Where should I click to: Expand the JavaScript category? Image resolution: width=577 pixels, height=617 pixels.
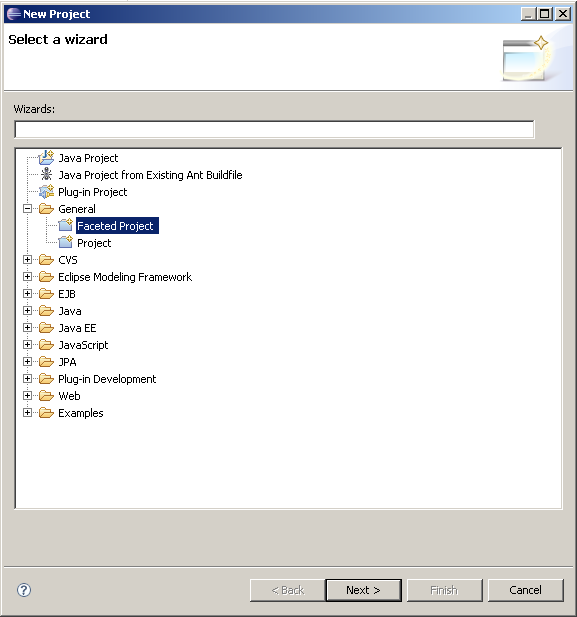tap(27, 344)
